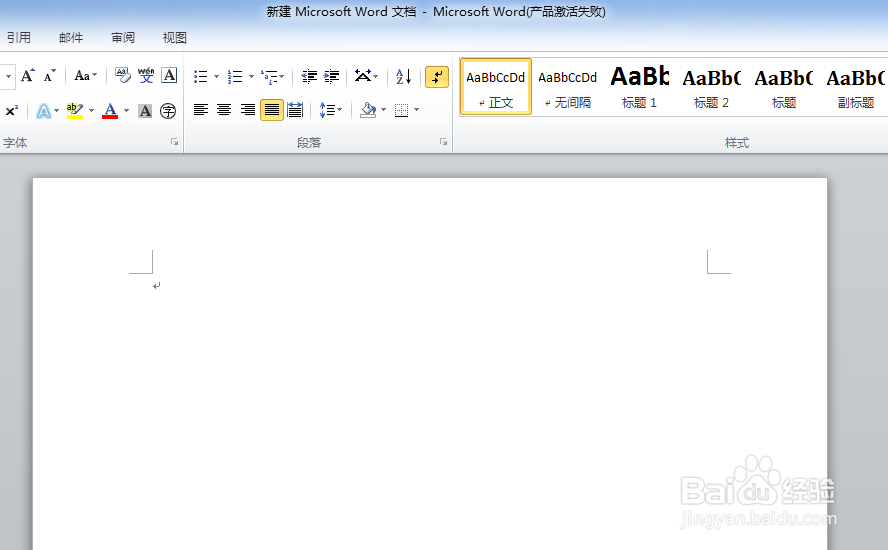
Task: Click the Grow Font icon
Action: pos(27,76)
